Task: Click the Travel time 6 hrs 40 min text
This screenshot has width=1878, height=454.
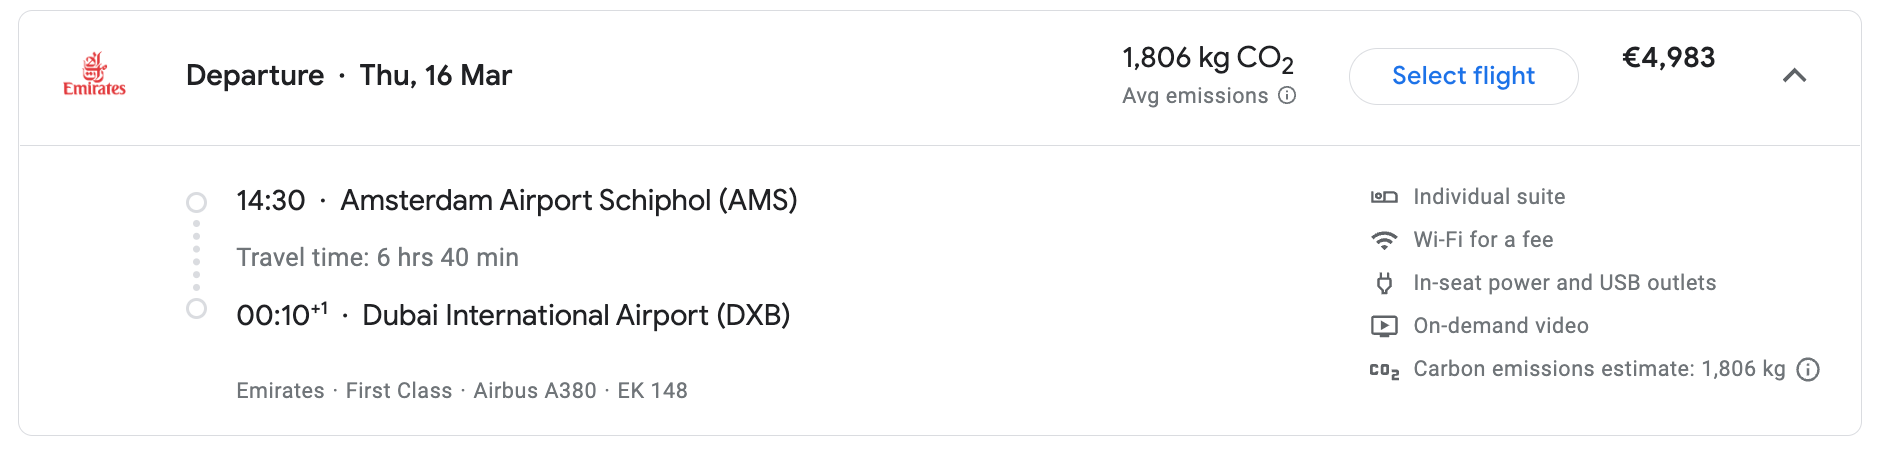Action: (x=377, y=258)
